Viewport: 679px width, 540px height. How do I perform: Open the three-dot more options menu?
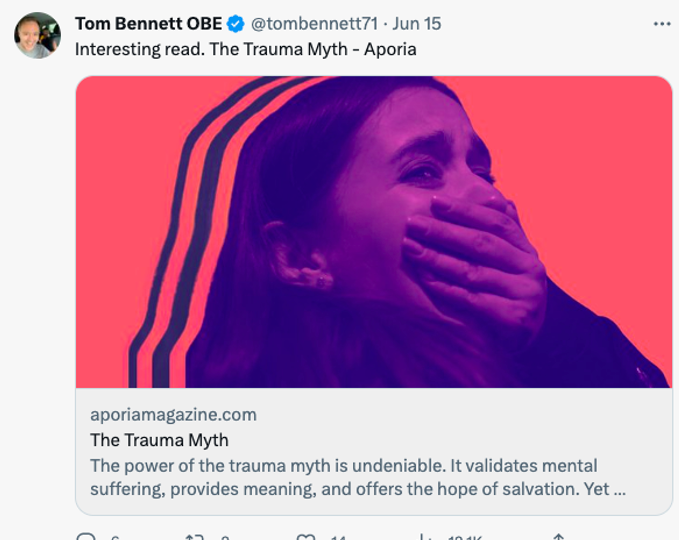click(x=662, y=24)
